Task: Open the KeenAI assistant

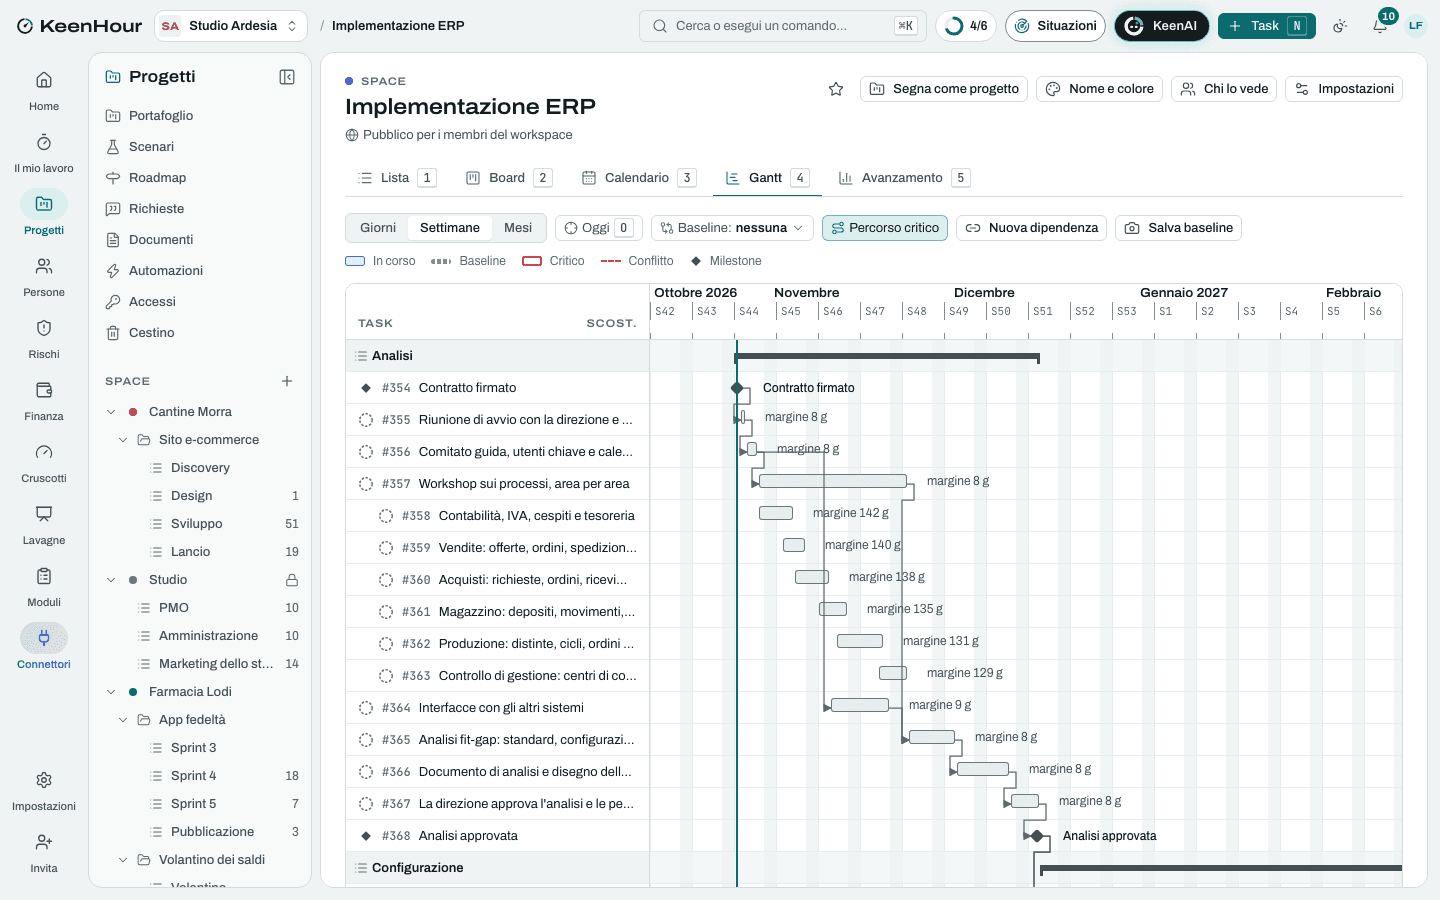Action: [1162, 26]
